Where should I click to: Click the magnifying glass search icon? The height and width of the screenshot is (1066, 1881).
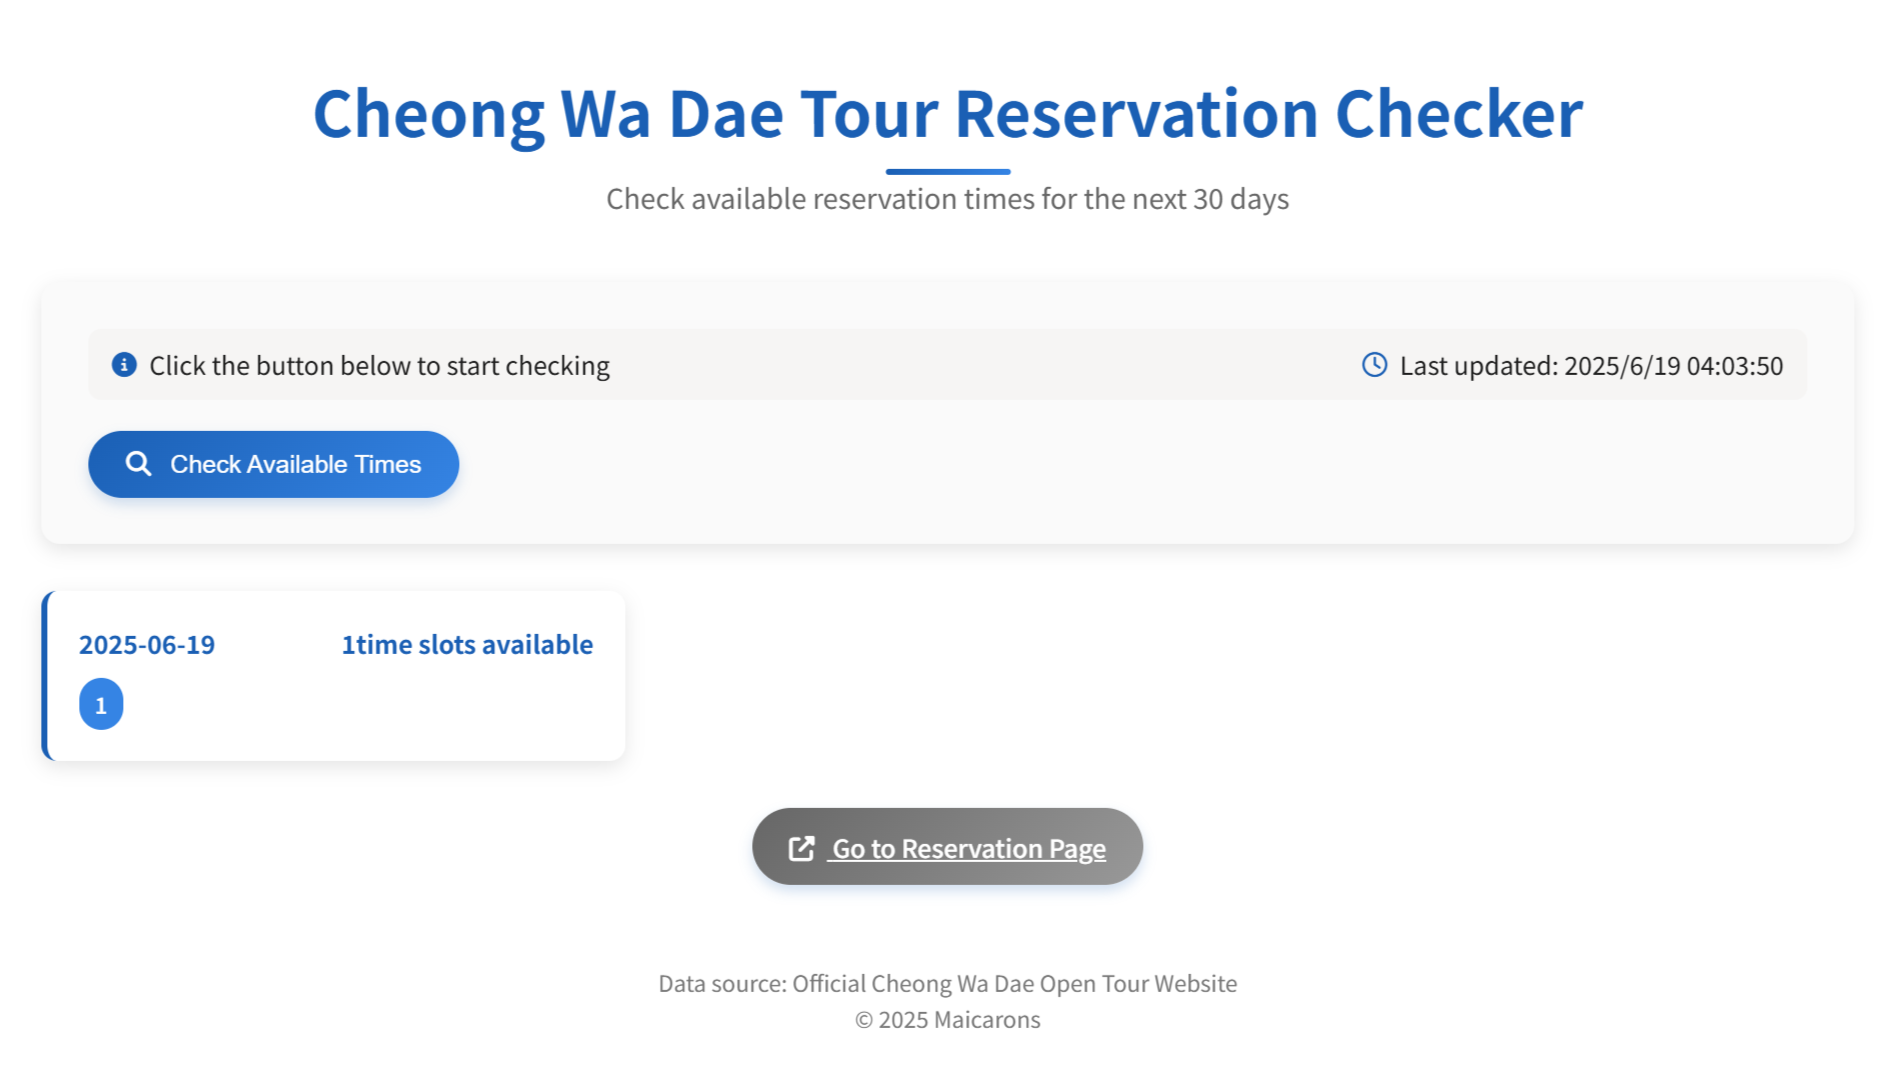pyautogui.click(x=138, y=464)
